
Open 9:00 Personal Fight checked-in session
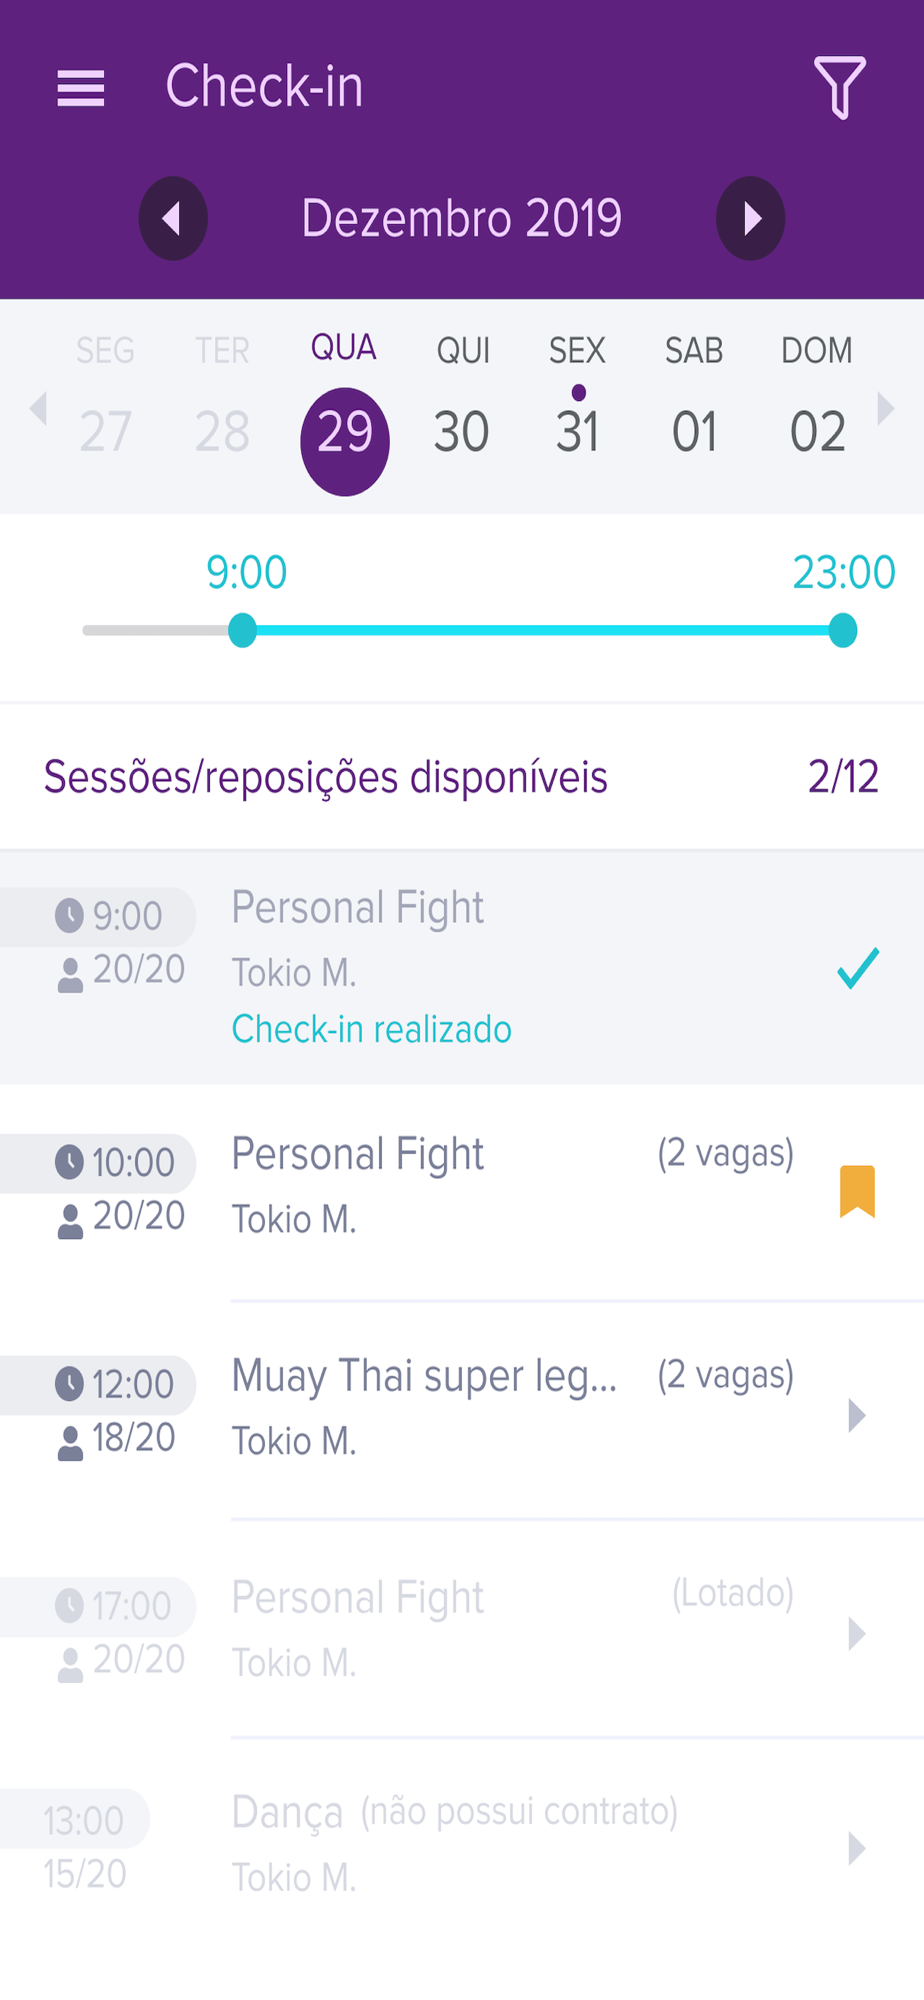(462, 967)
